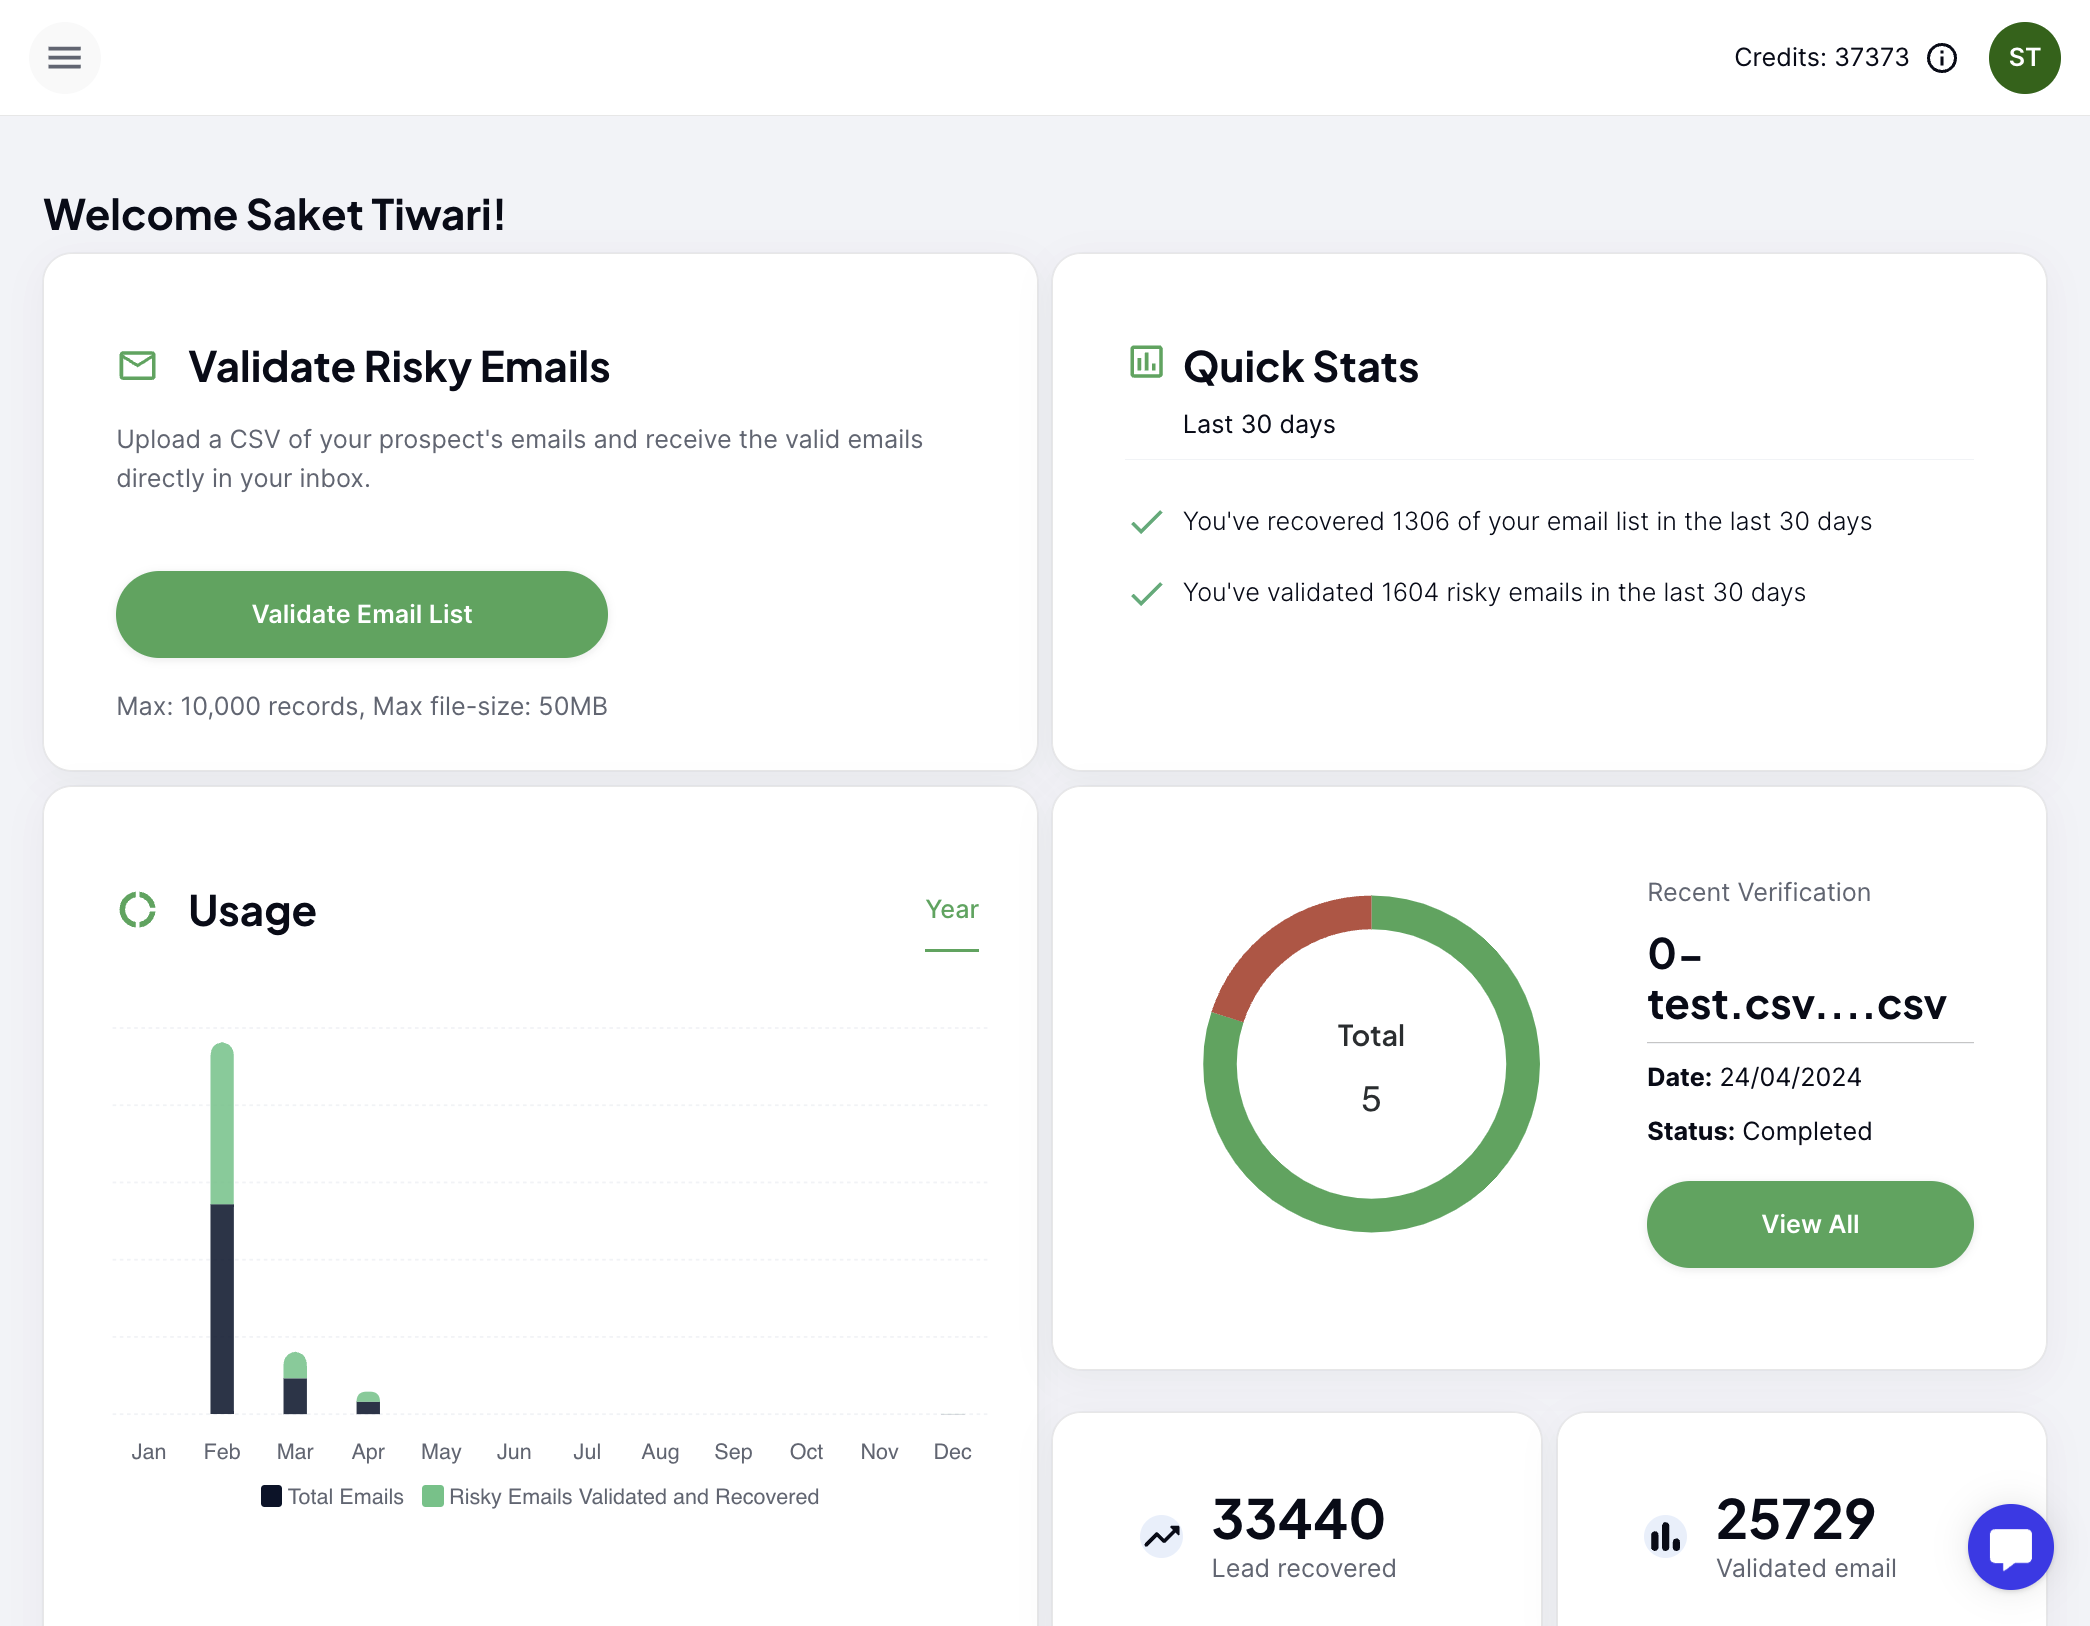Open the ST profile avatar
The height and width of the screenshot is (1626, 2090).
[2024, 58]
